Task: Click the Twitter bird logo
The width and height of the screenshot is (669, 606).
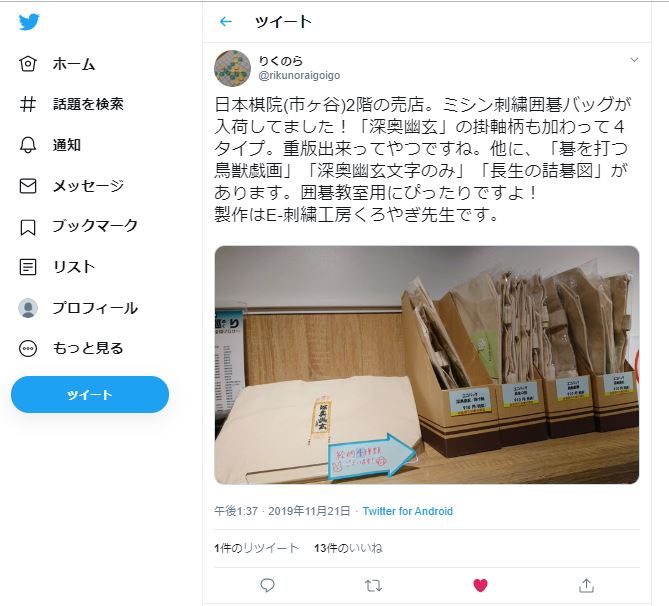Action: pyautogui.click(x=29, y=22)
